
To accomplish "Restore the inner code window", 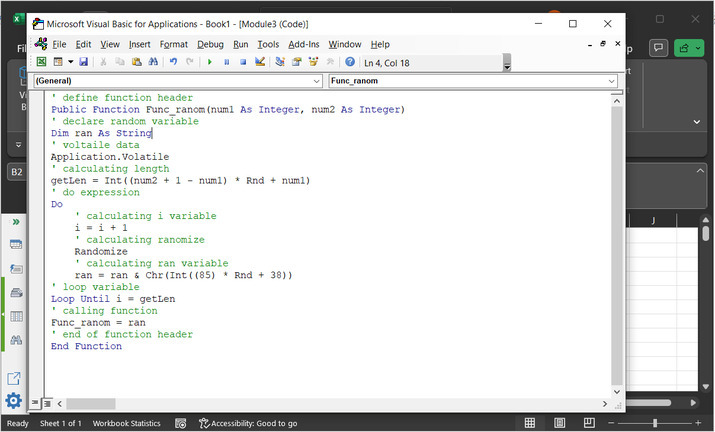I will 603,44.
